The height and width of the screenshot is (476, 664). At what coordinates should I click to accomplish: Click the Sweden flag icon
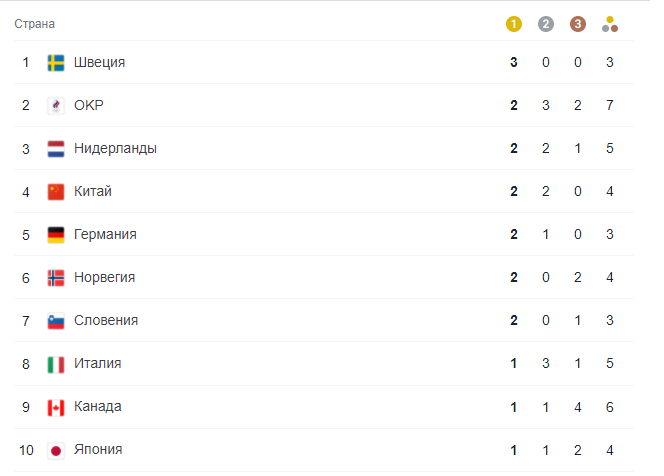pos(56,63)
